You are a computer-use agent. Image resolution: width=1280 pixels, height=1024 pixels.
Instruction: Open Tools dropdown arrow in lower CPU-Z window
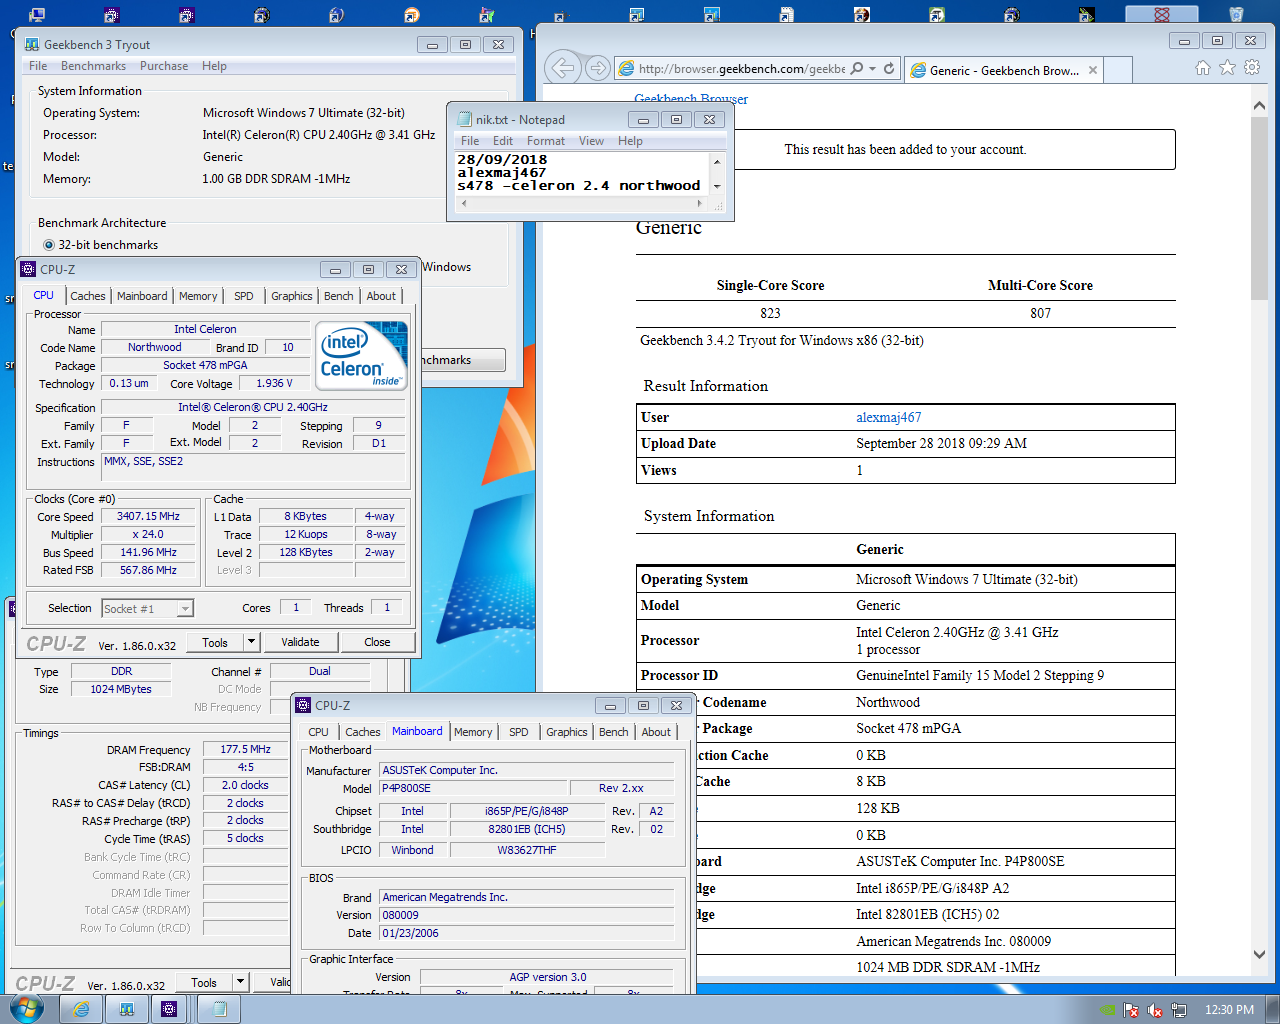coord(239,982)
